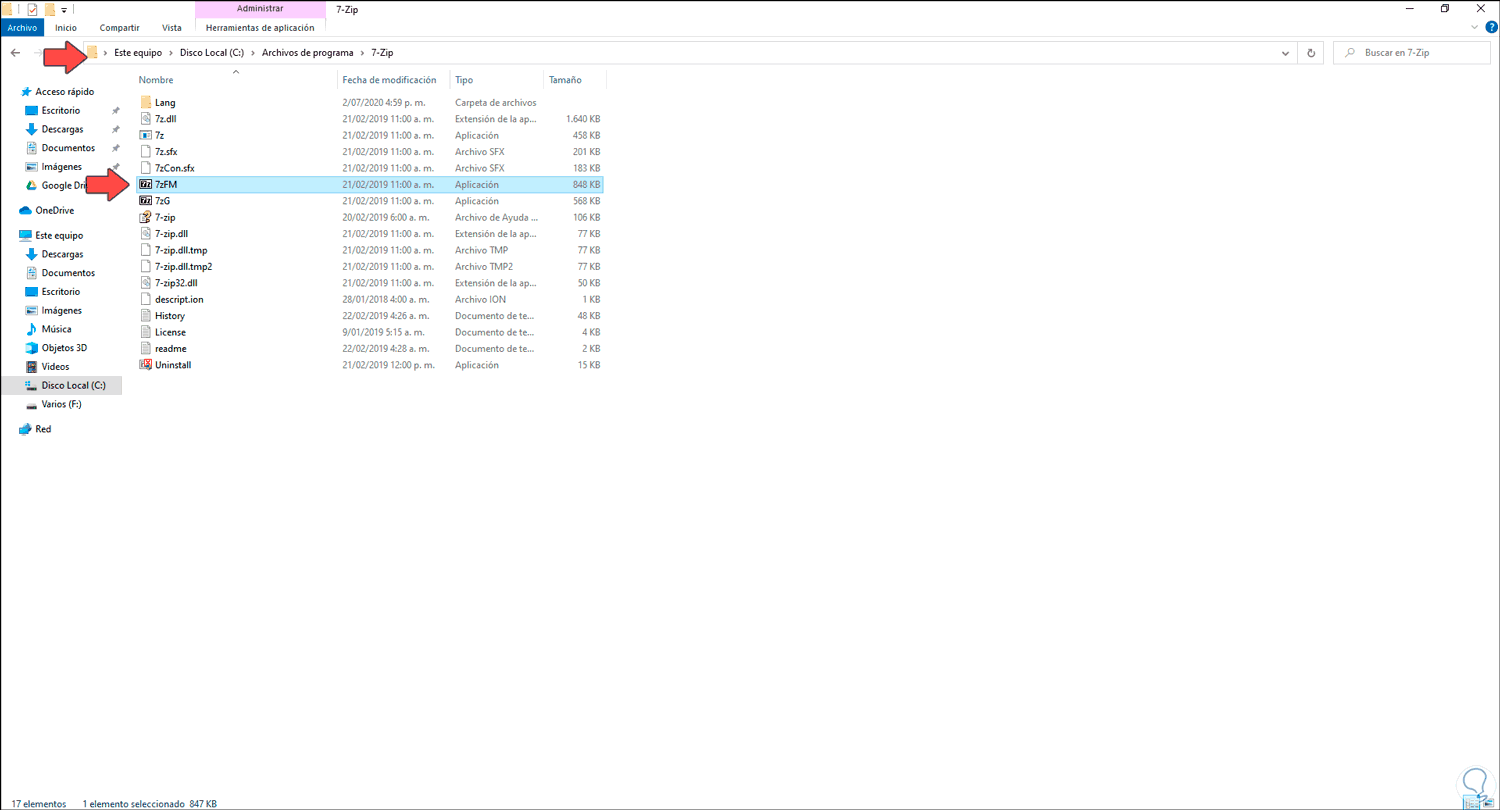The image size is (1500, 810).
Task: Select the 7zCon.sfx file icon
Action: [x=146, y=168]
